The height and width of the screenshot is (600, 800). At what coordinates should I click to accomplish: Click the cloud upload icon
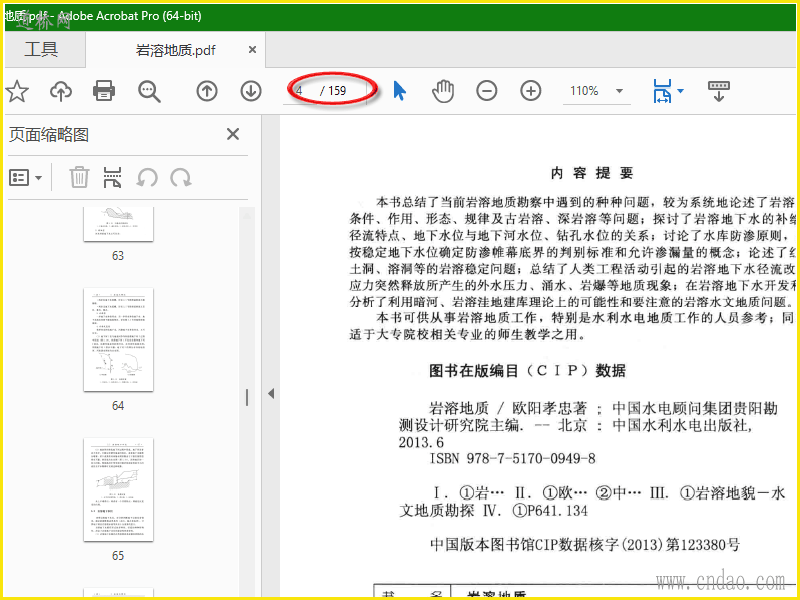coord(61,91)
